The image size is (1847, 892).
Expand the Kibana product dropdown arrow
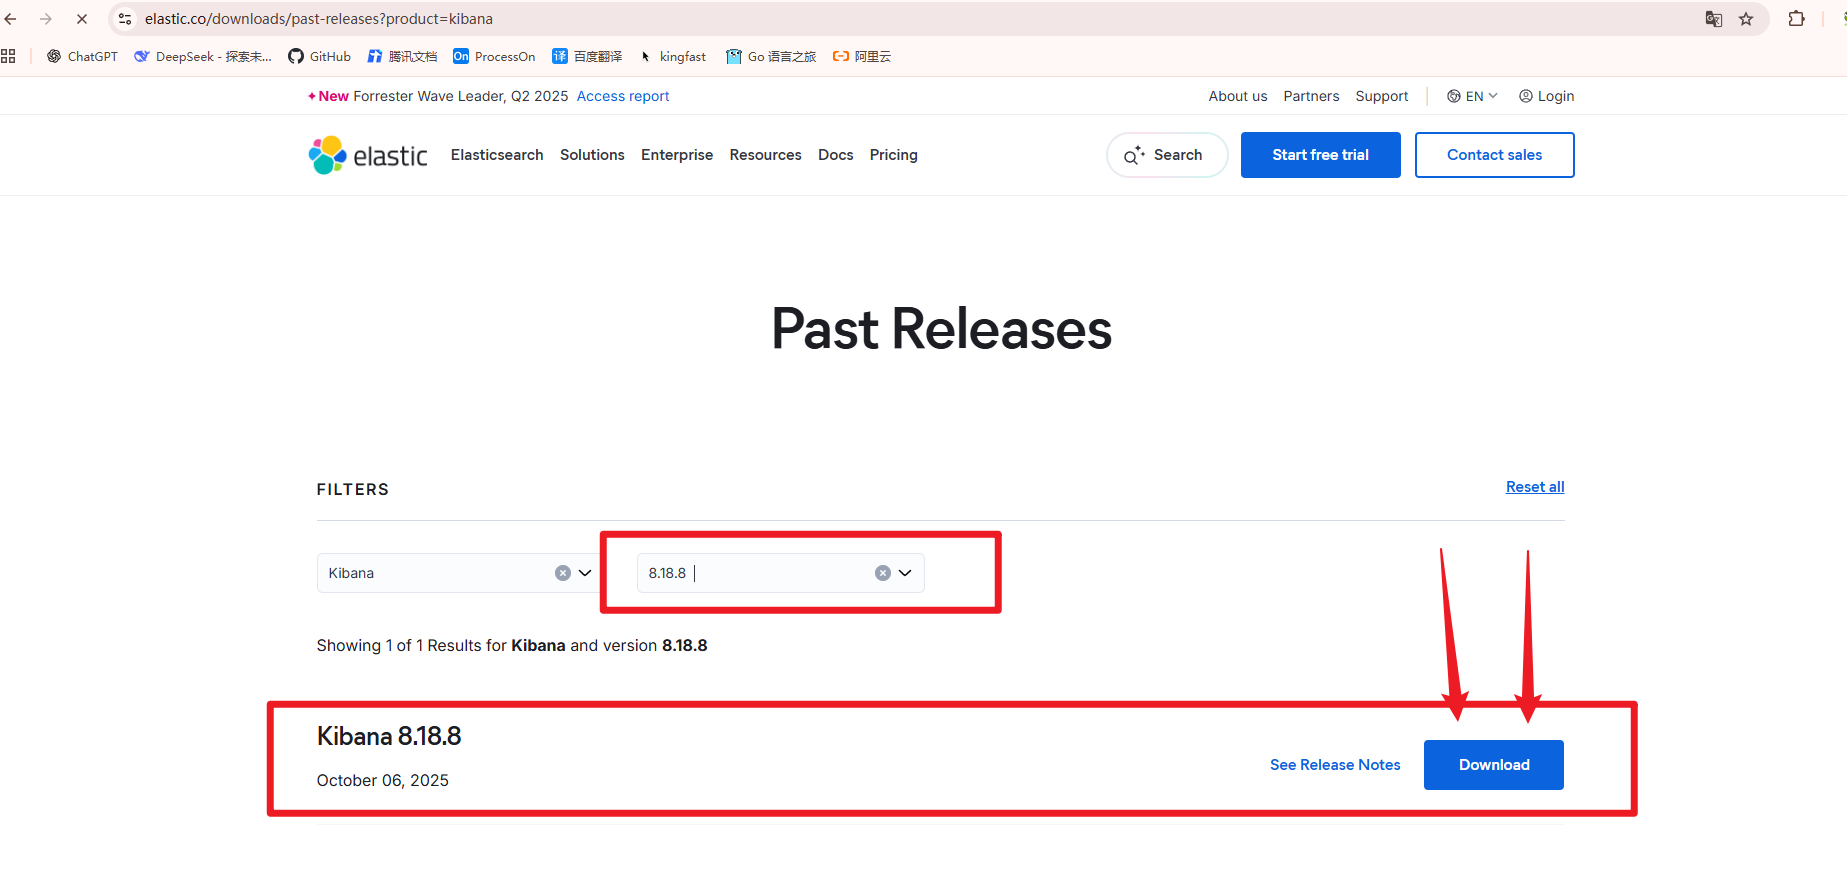coord(585,573)
